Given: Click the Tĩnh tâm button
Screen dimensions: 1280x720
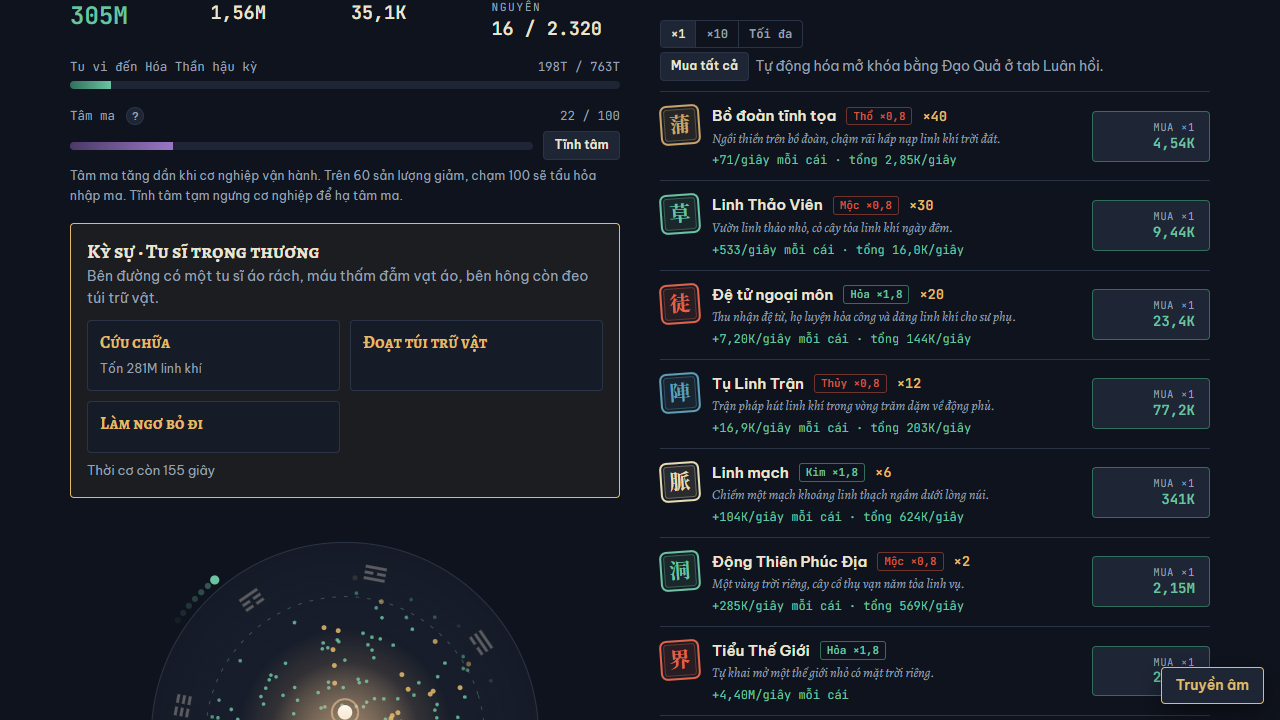Looking at the screenshot, I should 582,145.
